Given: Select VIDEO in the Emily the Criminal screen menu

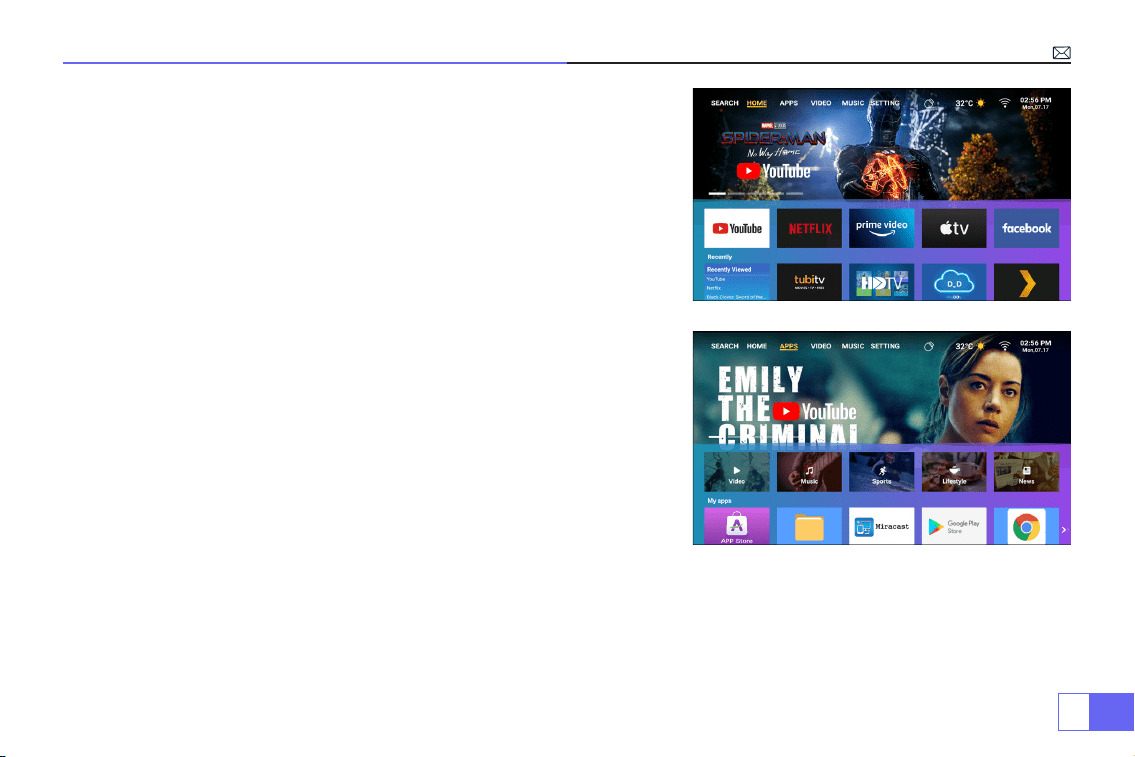Looking at the screenshot, I should (x=821, y=346).
